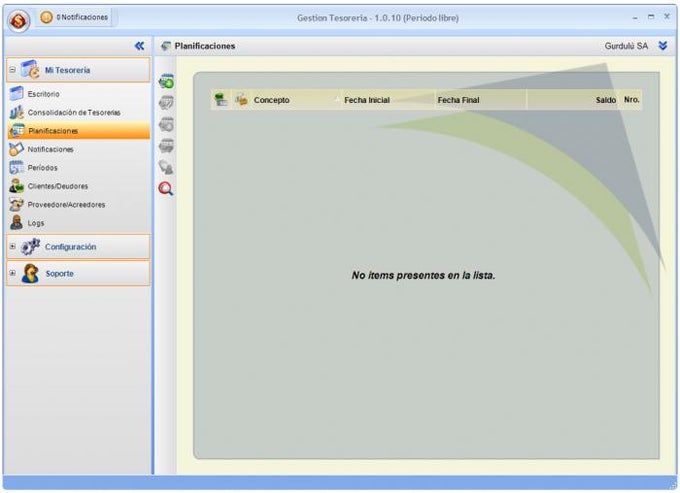The width and height of the screenshot is (680, 493).
Task: Expand the Soporte group plus box
Action: tap(13, 273)
